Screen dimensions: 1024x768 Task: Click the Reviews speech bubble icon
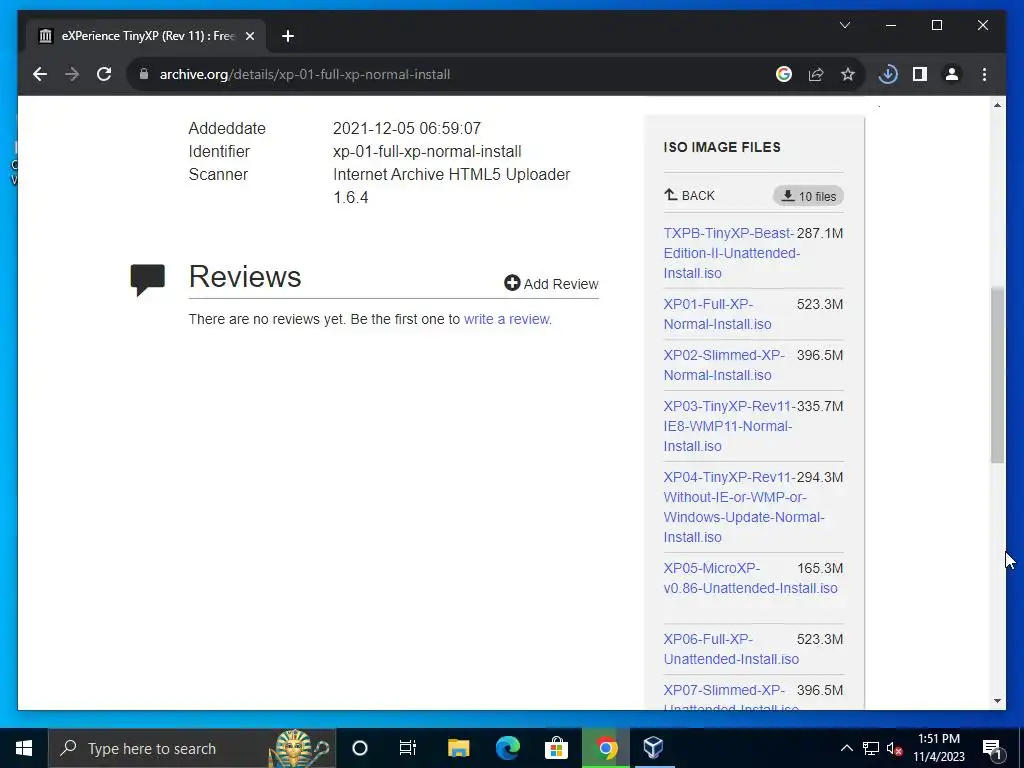coord(148,280)
